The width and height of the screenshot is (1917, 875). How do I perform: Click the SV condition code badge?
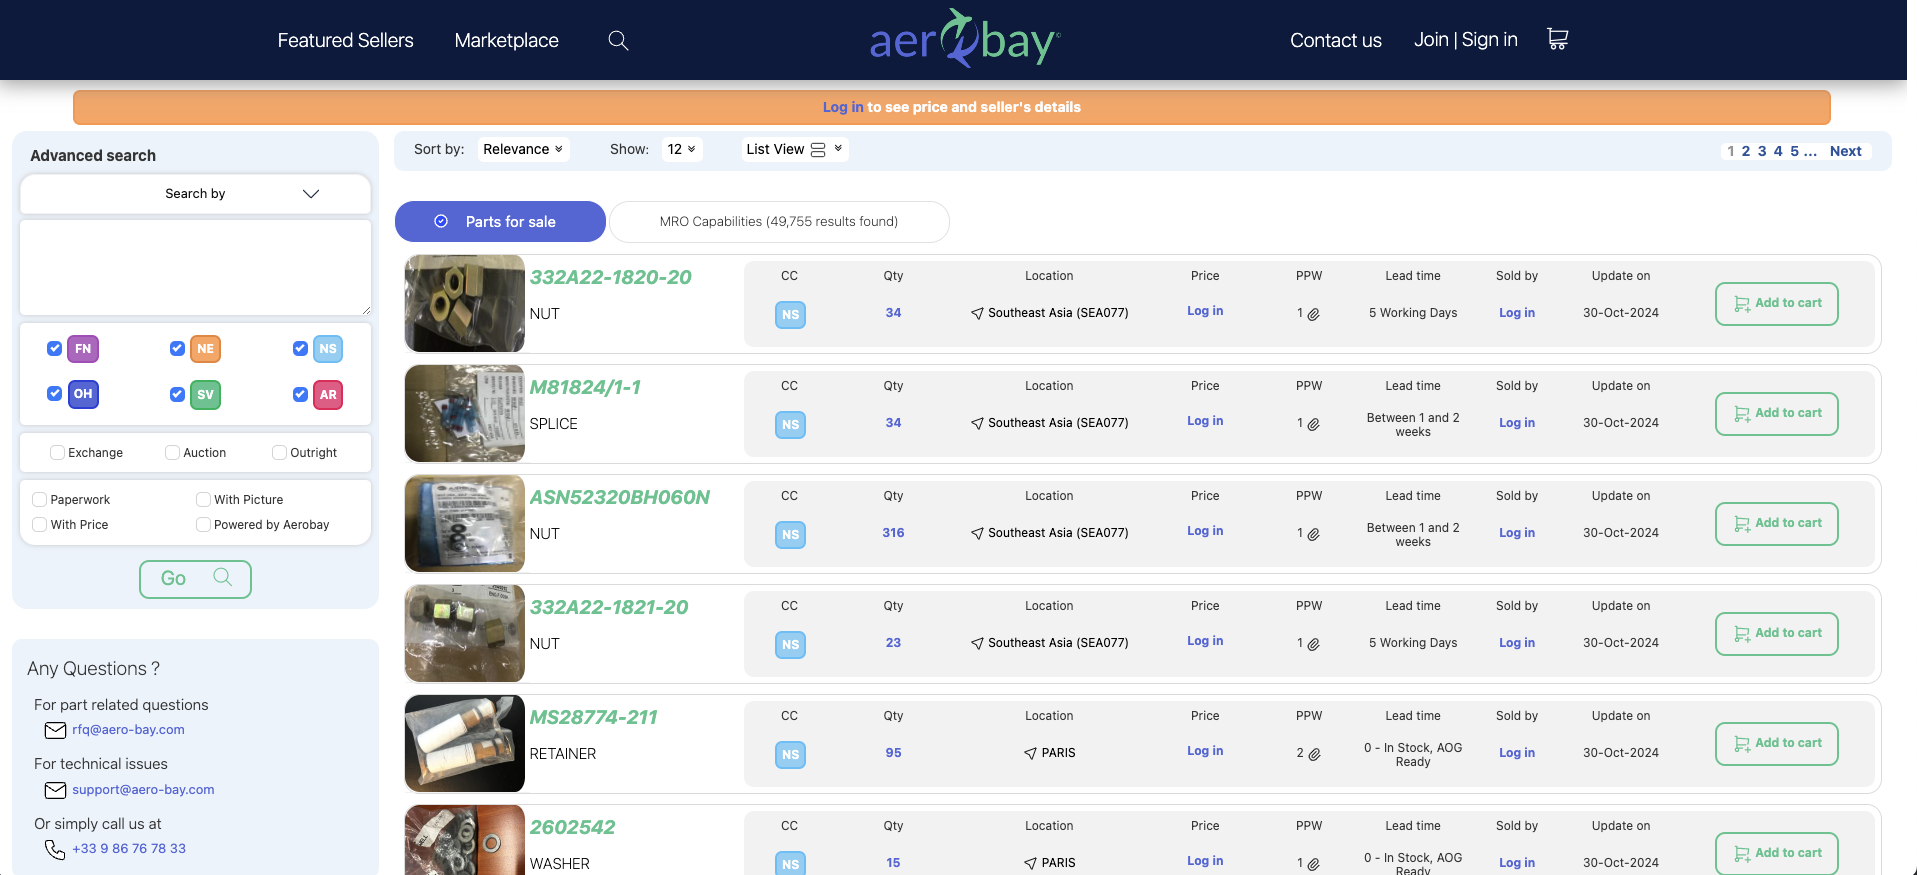tap(205, 394)
